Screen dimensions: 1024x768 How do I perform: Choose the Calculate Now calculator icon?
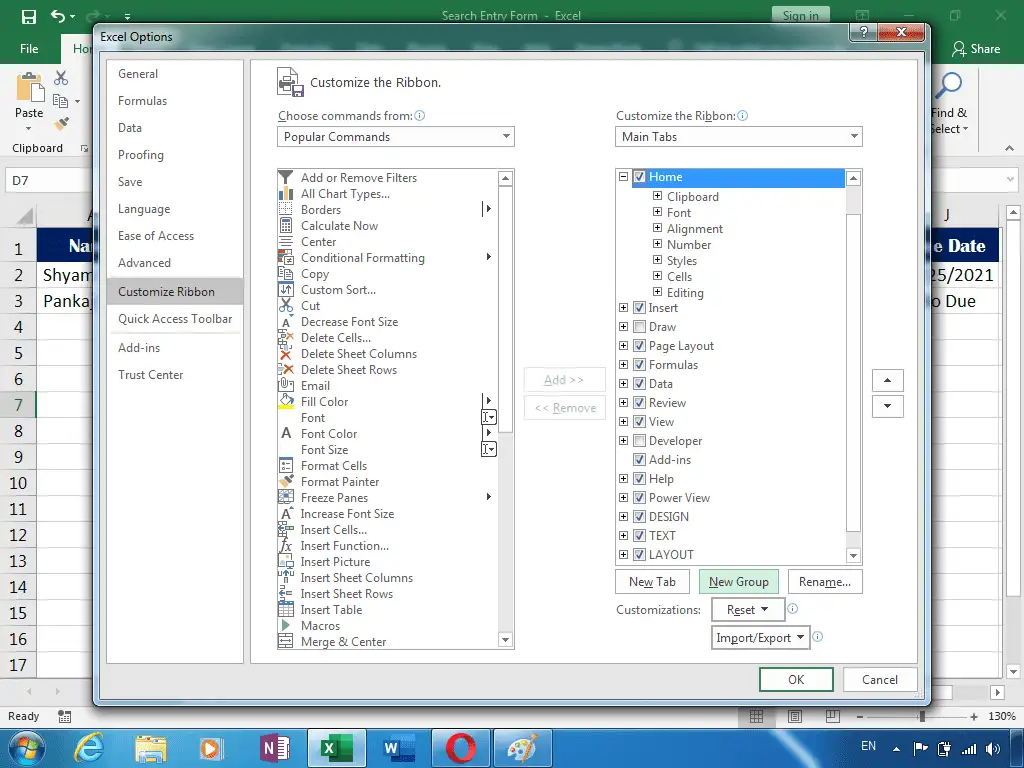tap(285, 225)
